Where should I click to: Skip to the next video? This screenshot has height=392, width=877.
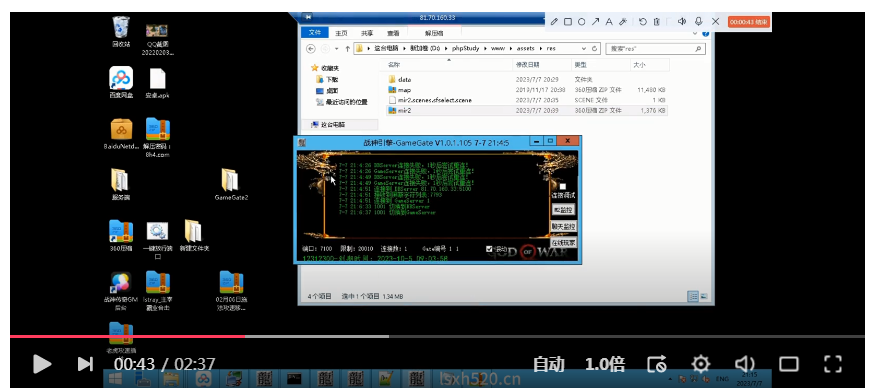[85, 364]
